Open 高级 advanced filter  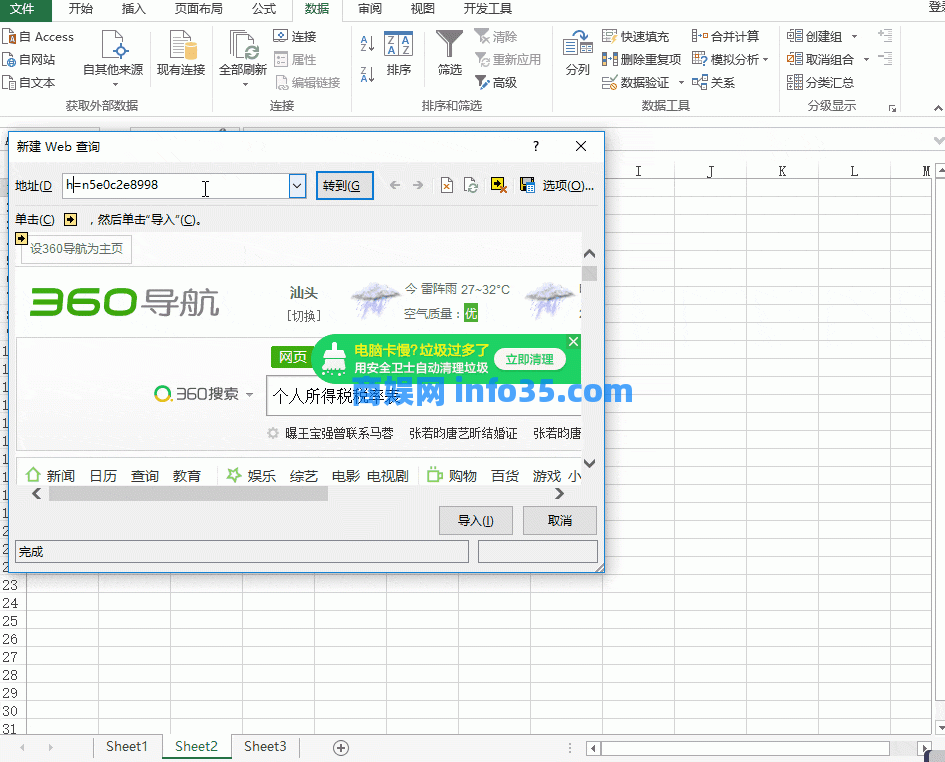(x=495, y=82)
